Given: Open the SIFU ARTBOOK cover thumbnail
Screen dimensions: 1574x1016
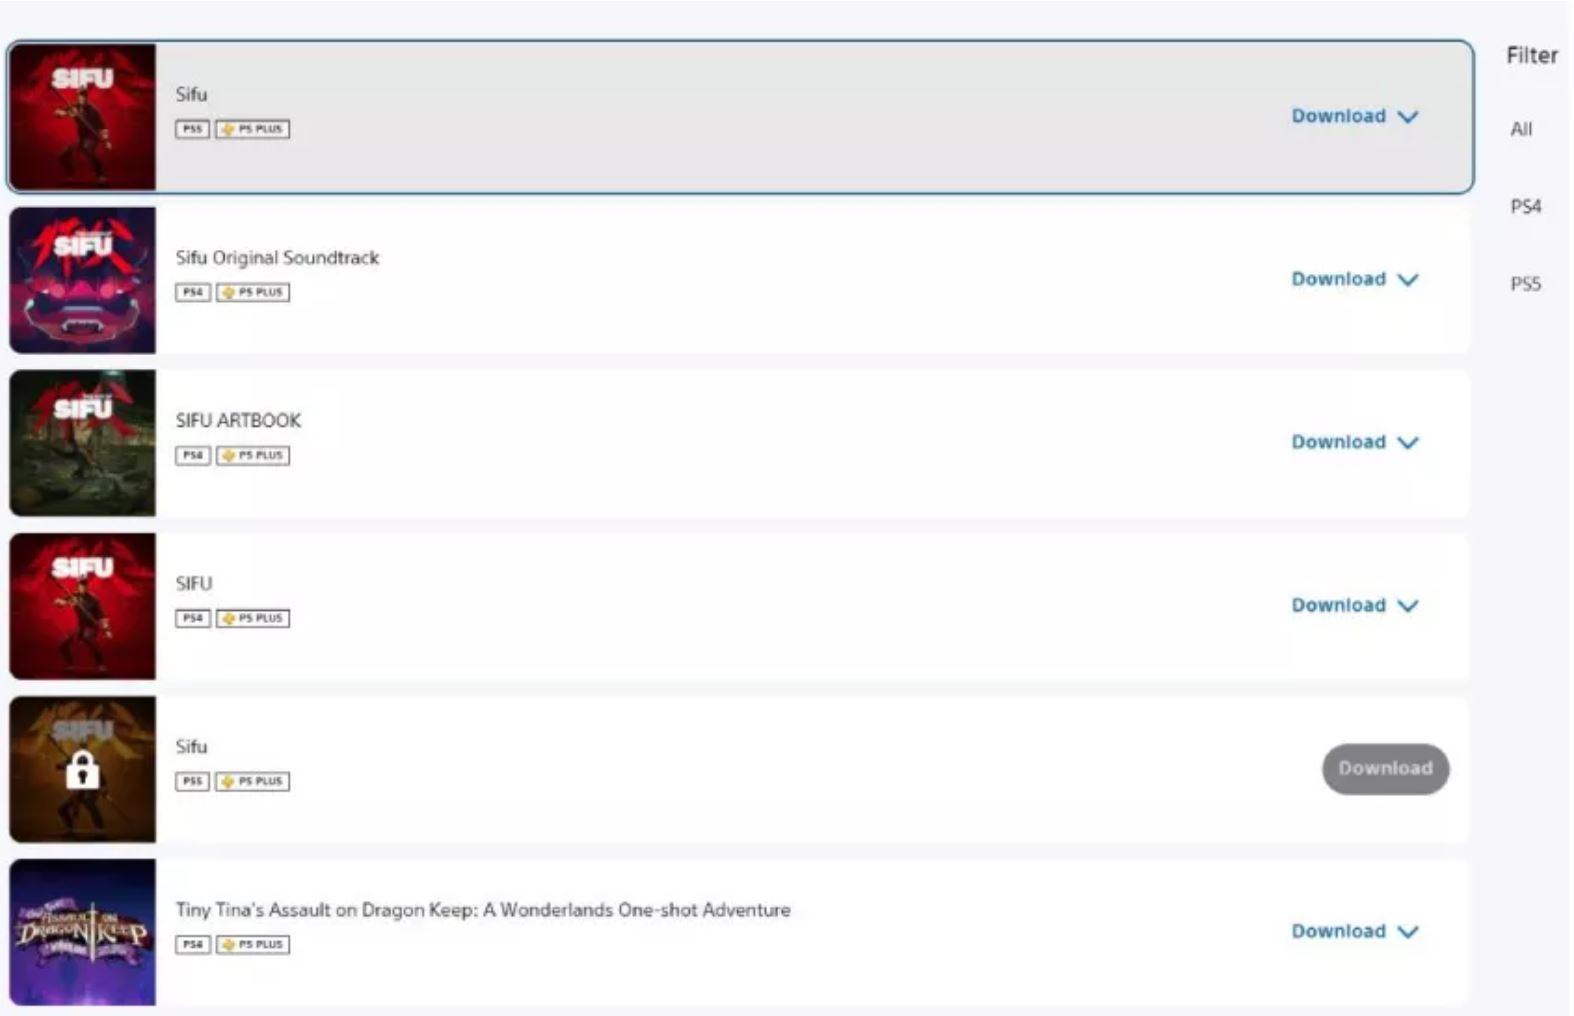Looking at the screenshot, I should 83,443.
